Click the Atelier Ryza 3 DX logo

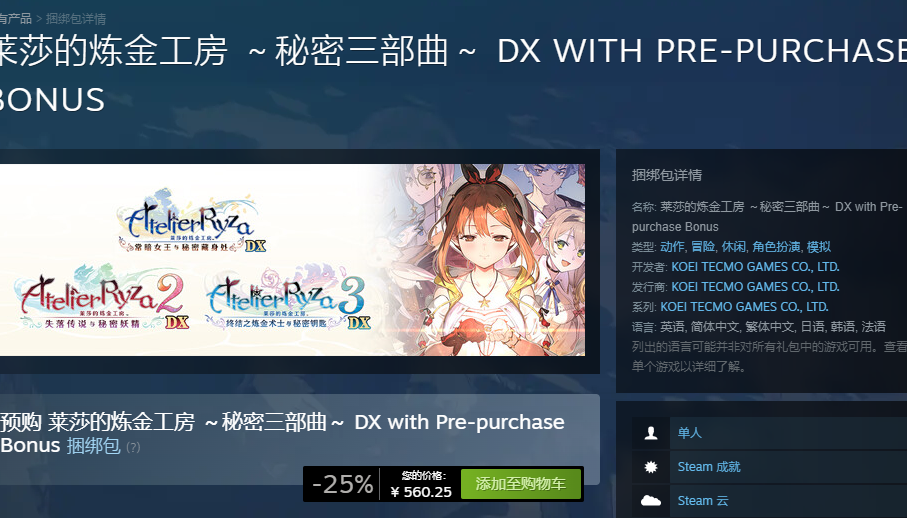[x=288, y=298]
